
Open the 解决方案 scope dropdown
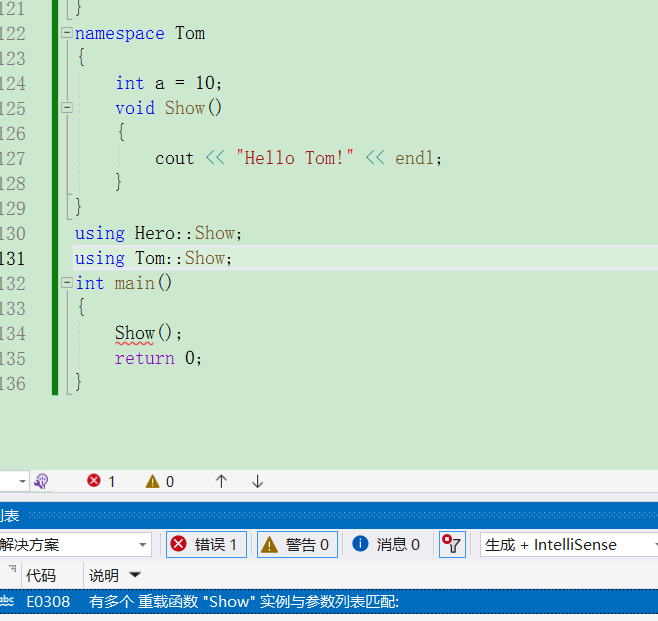point(75,545)
